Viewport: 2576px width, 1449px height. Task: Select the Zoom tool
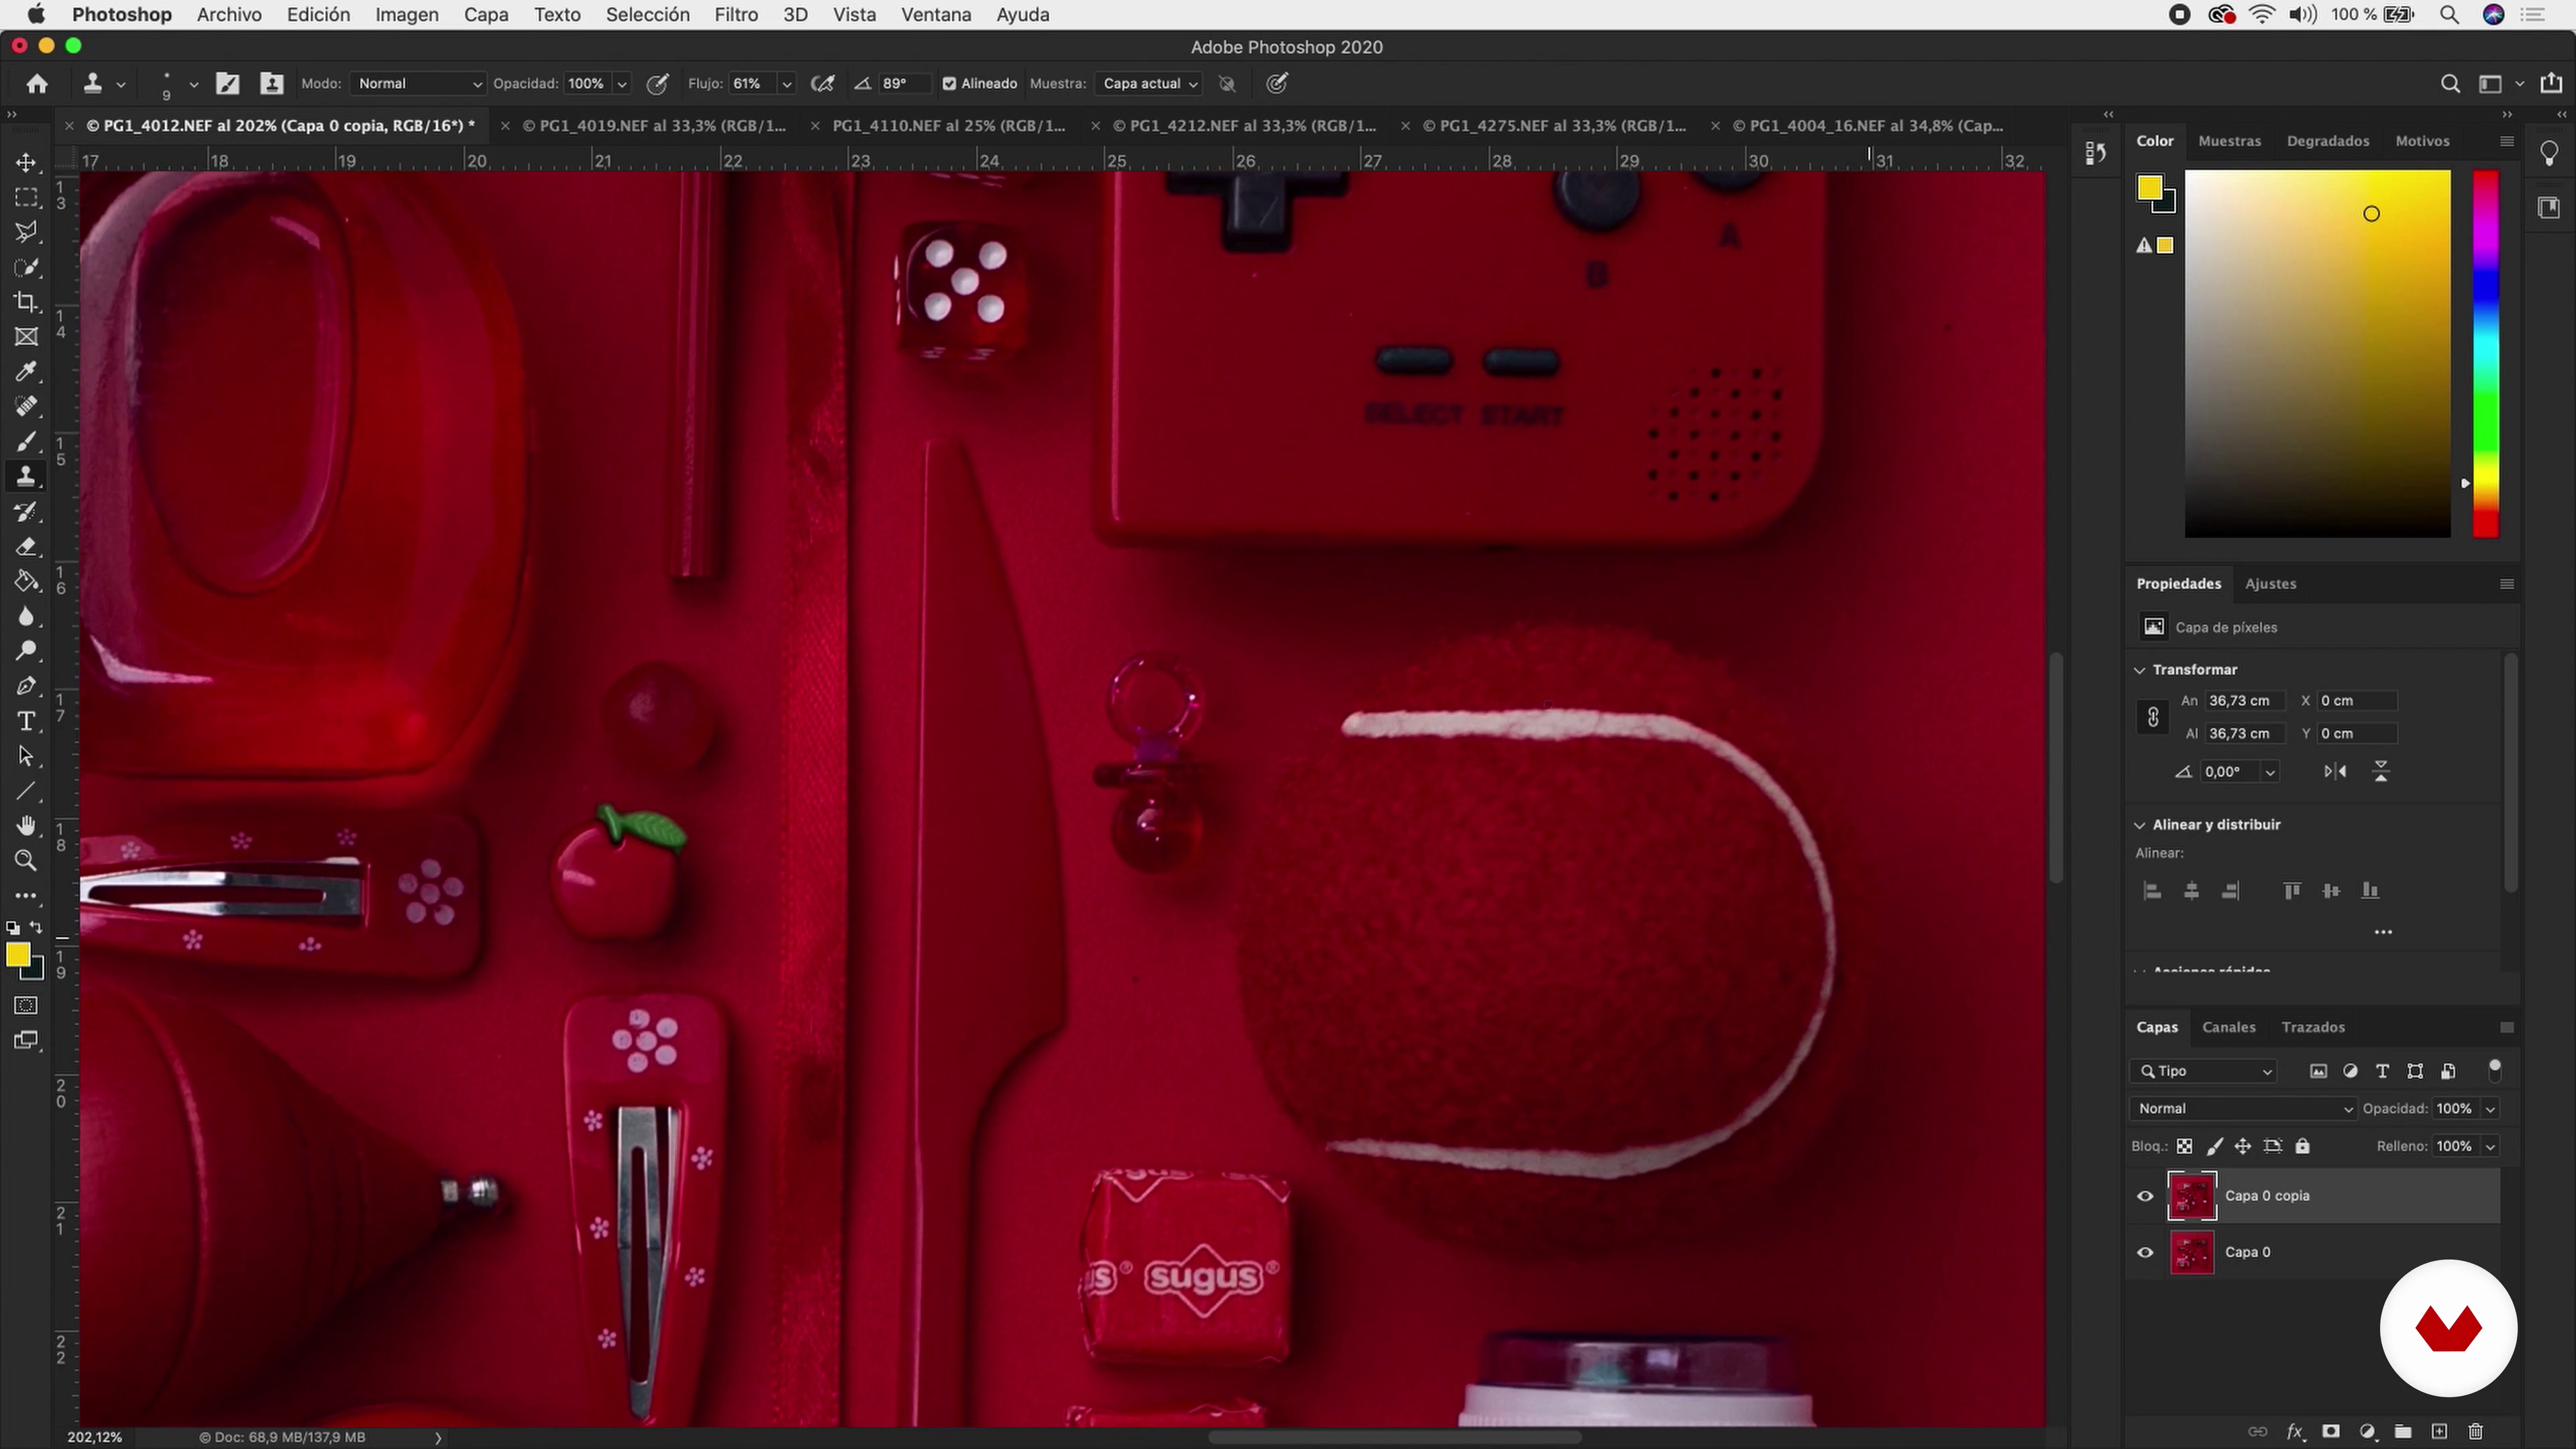pos(26,861)
